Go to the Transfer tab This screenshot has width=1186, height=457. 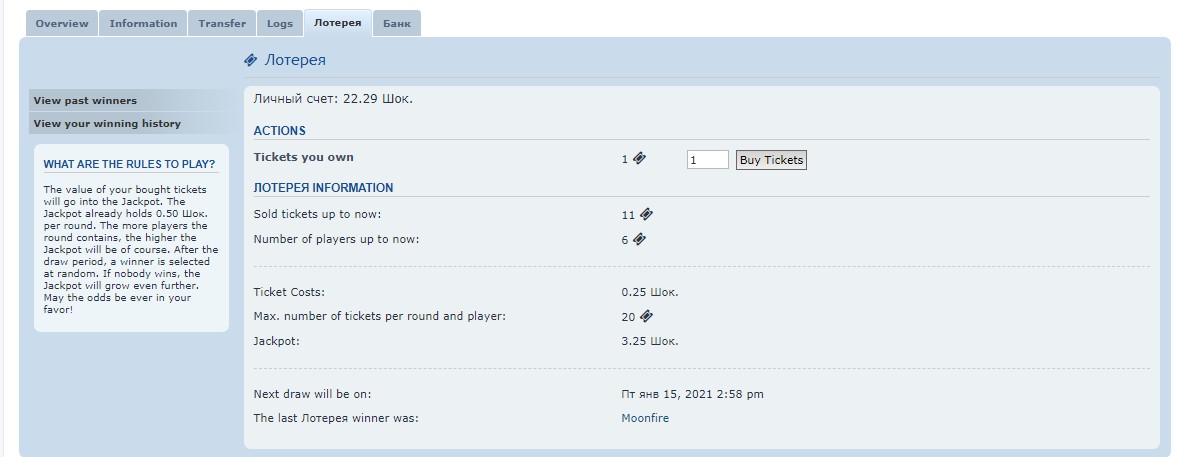coord(222,23)
